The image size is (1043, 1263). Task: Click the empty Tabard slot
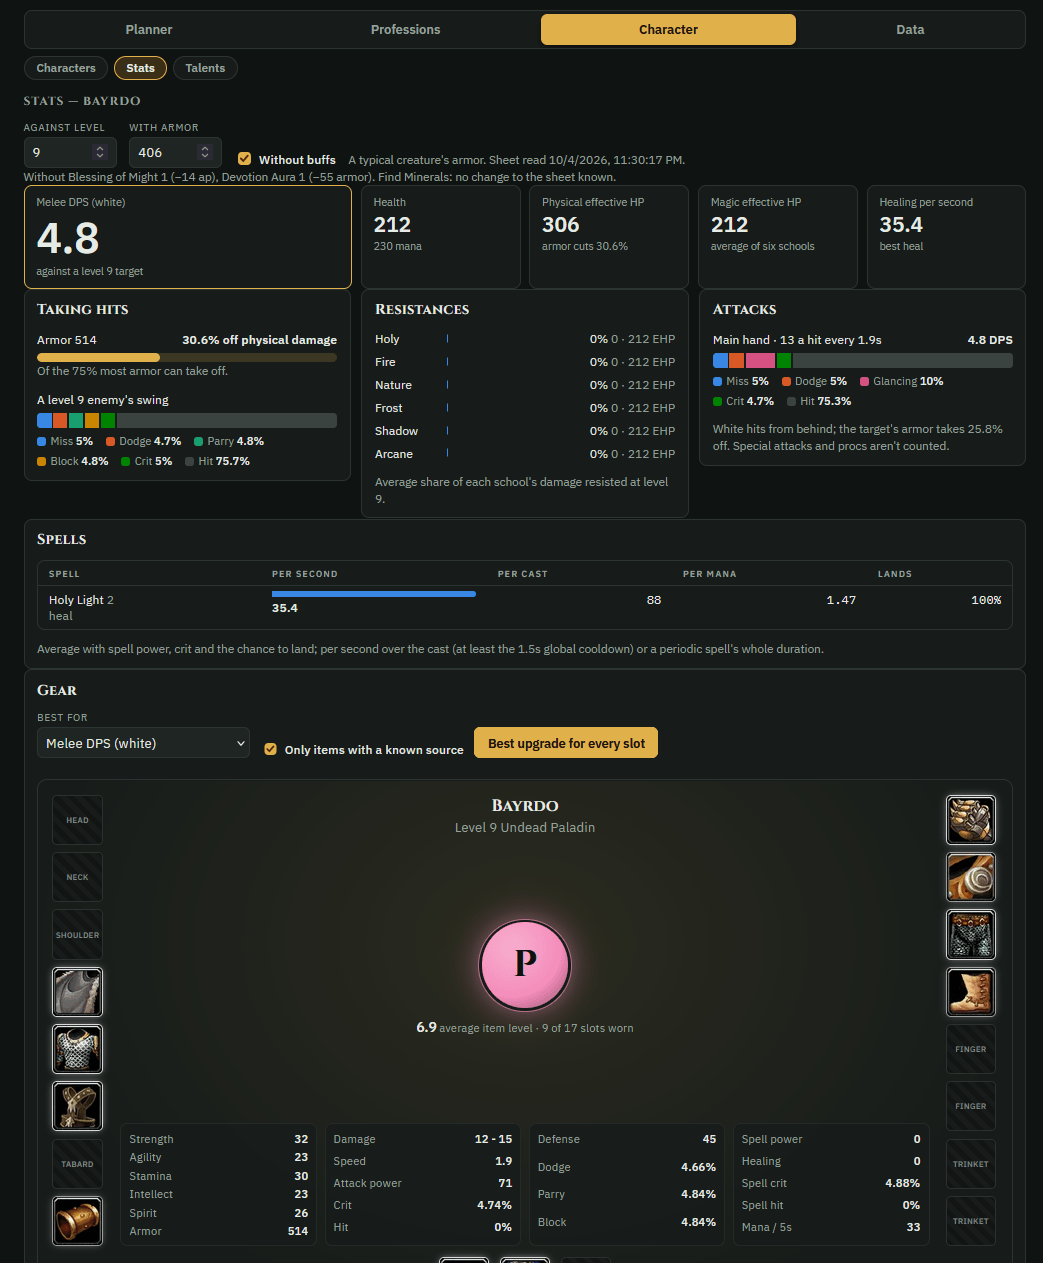click(x=77, y=1164)
